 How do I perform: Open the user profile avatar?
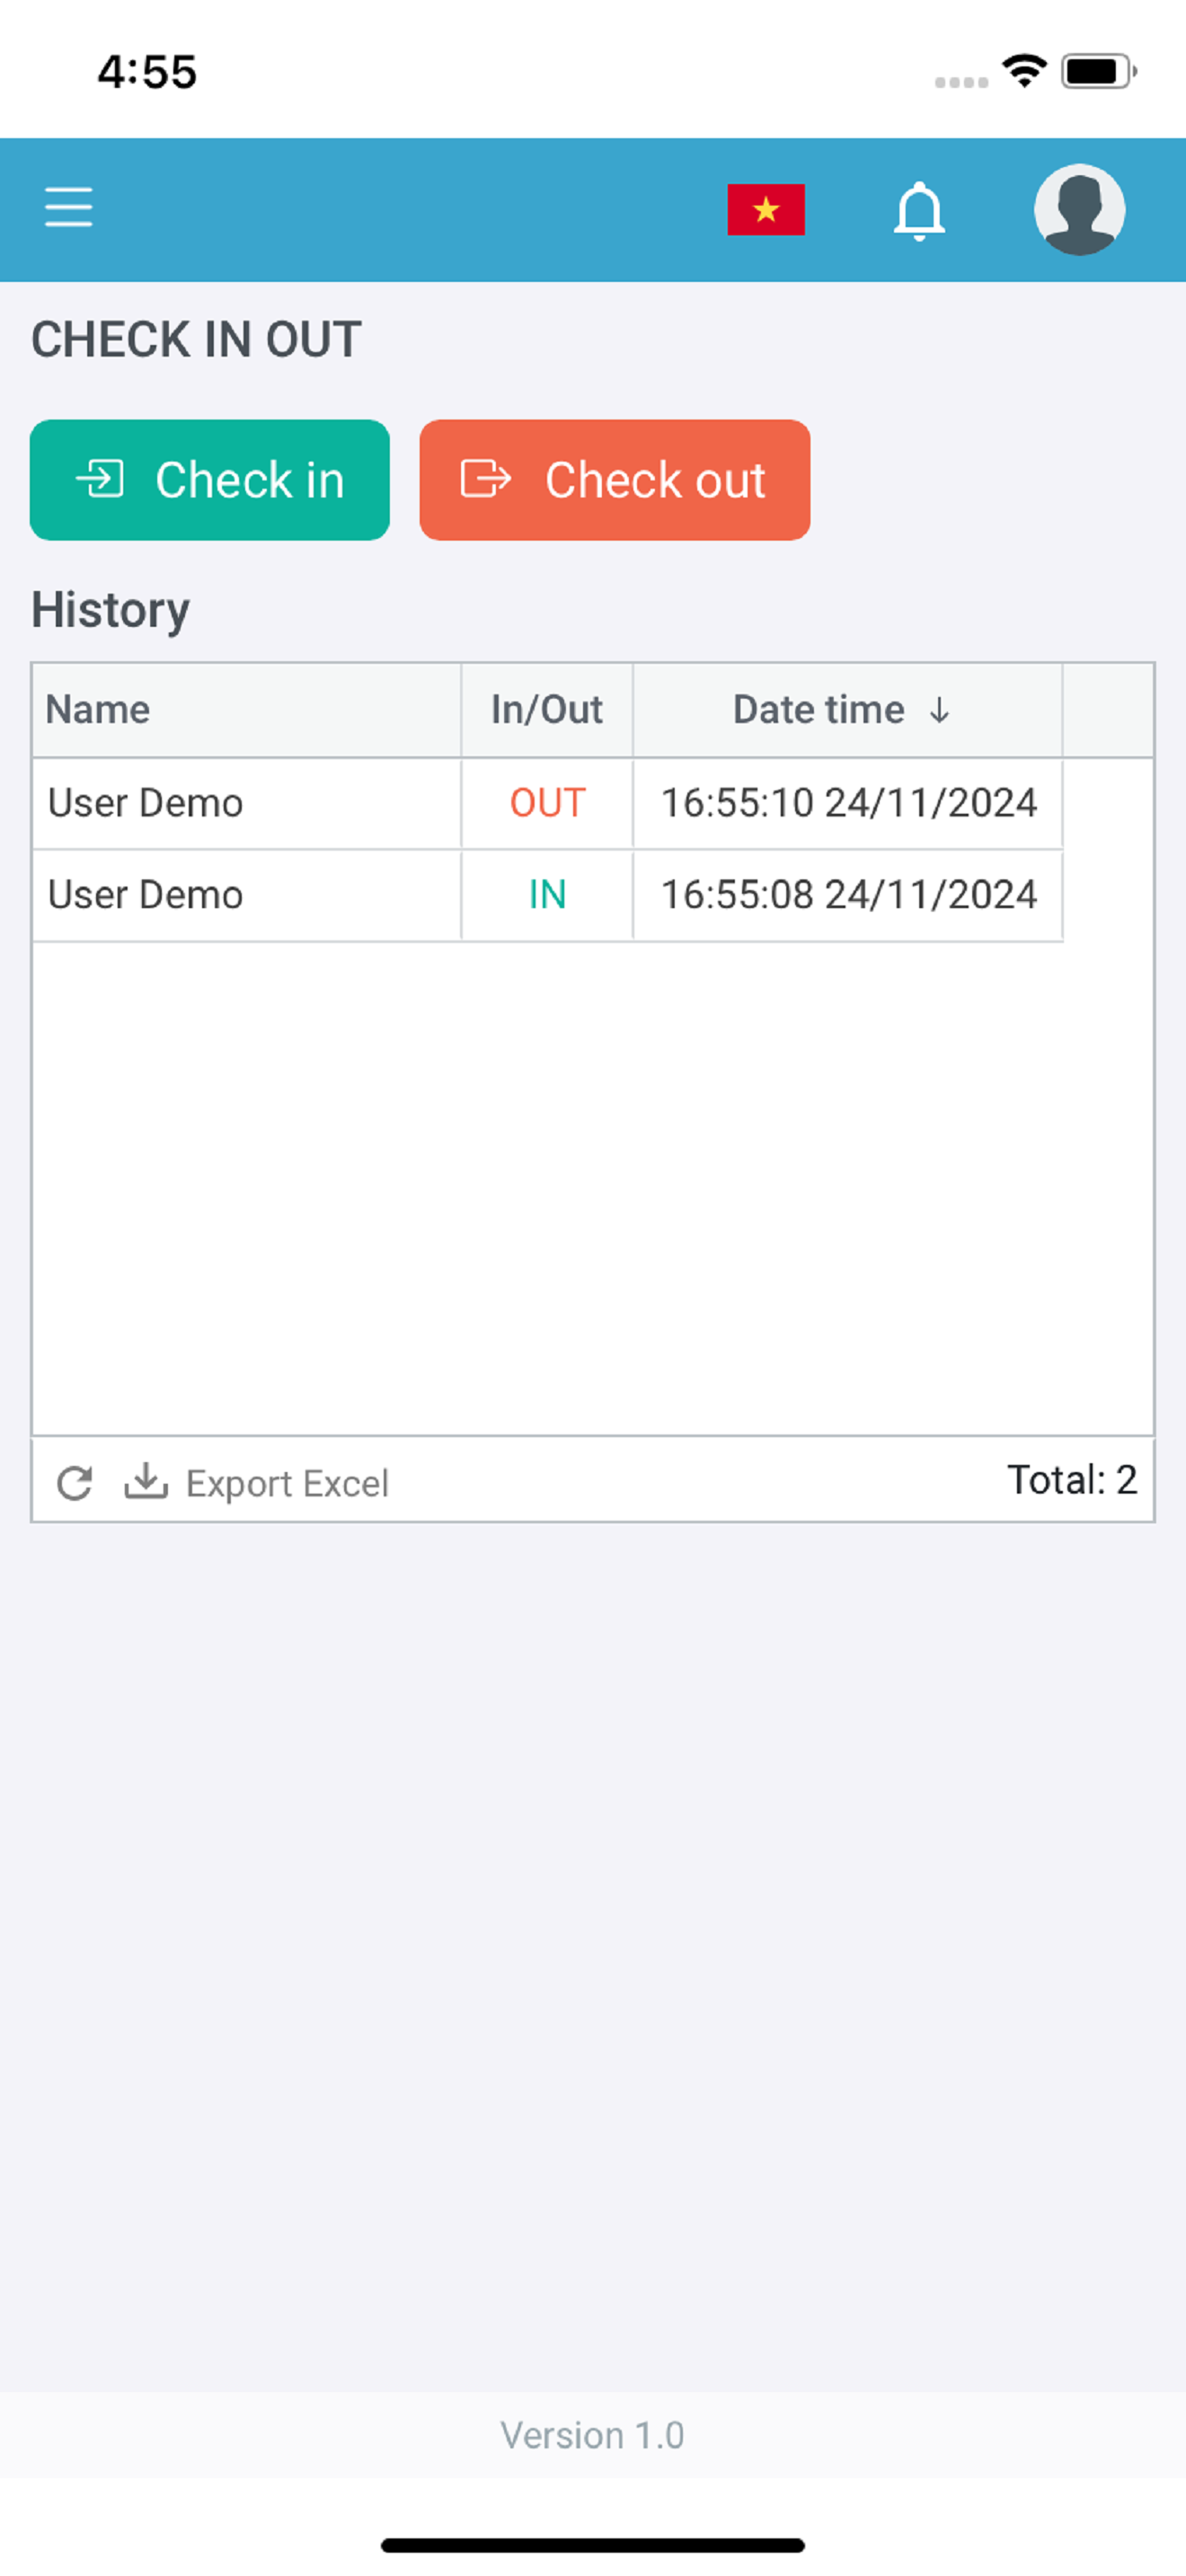pos(1080,209)
